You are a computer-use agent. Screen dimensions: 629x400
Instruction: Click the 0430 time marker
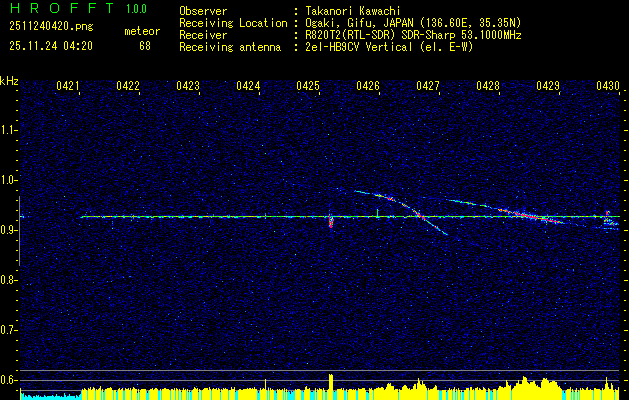[x=608, y=85]
